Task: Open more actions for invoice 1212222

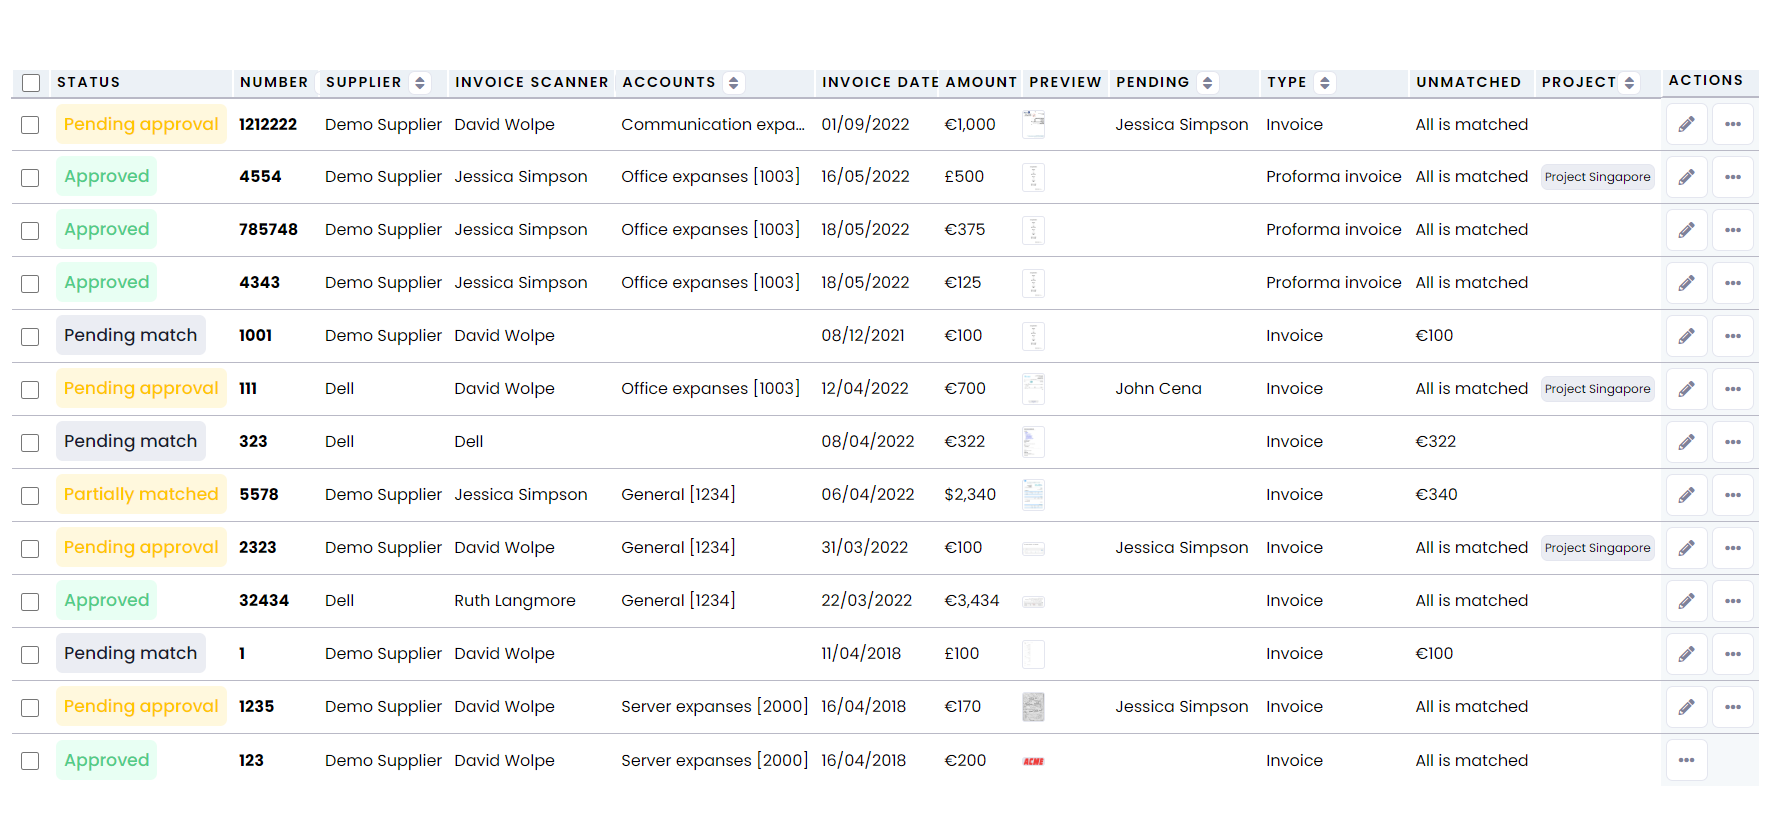Action: (1733, 124)
